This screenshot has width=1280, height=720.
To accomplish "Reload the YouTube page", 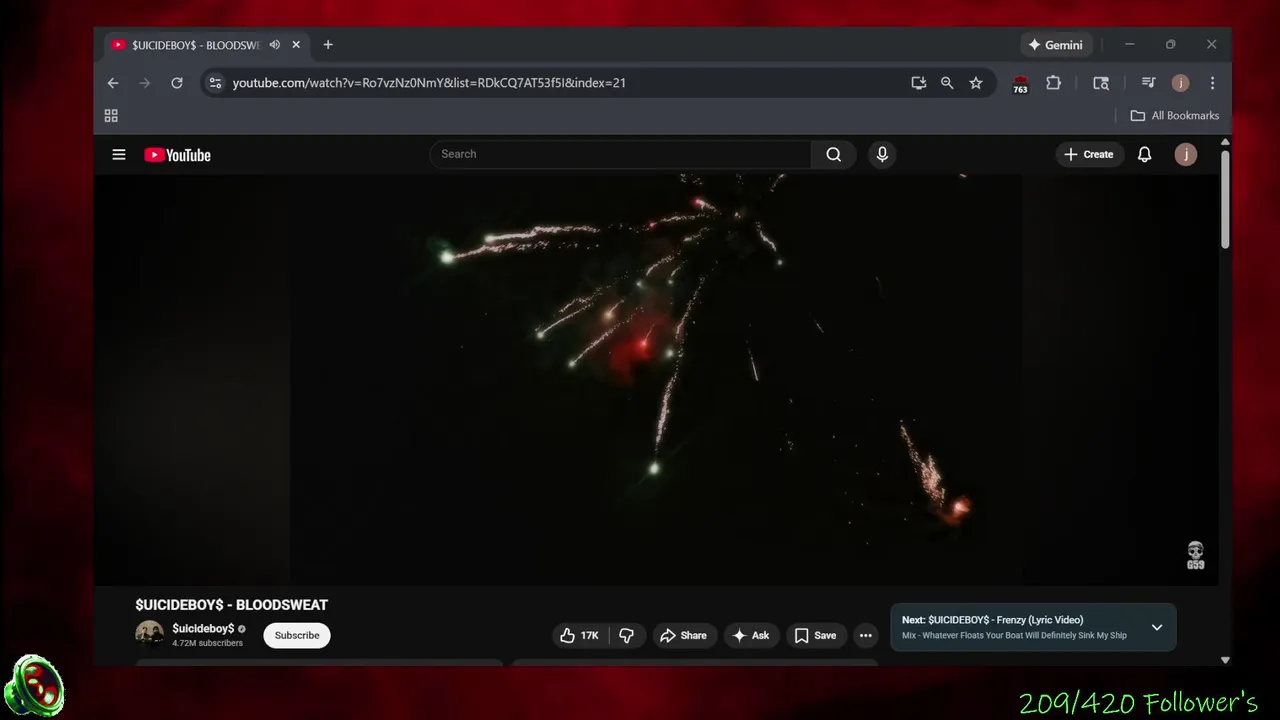I will click(x=177, y=83).
